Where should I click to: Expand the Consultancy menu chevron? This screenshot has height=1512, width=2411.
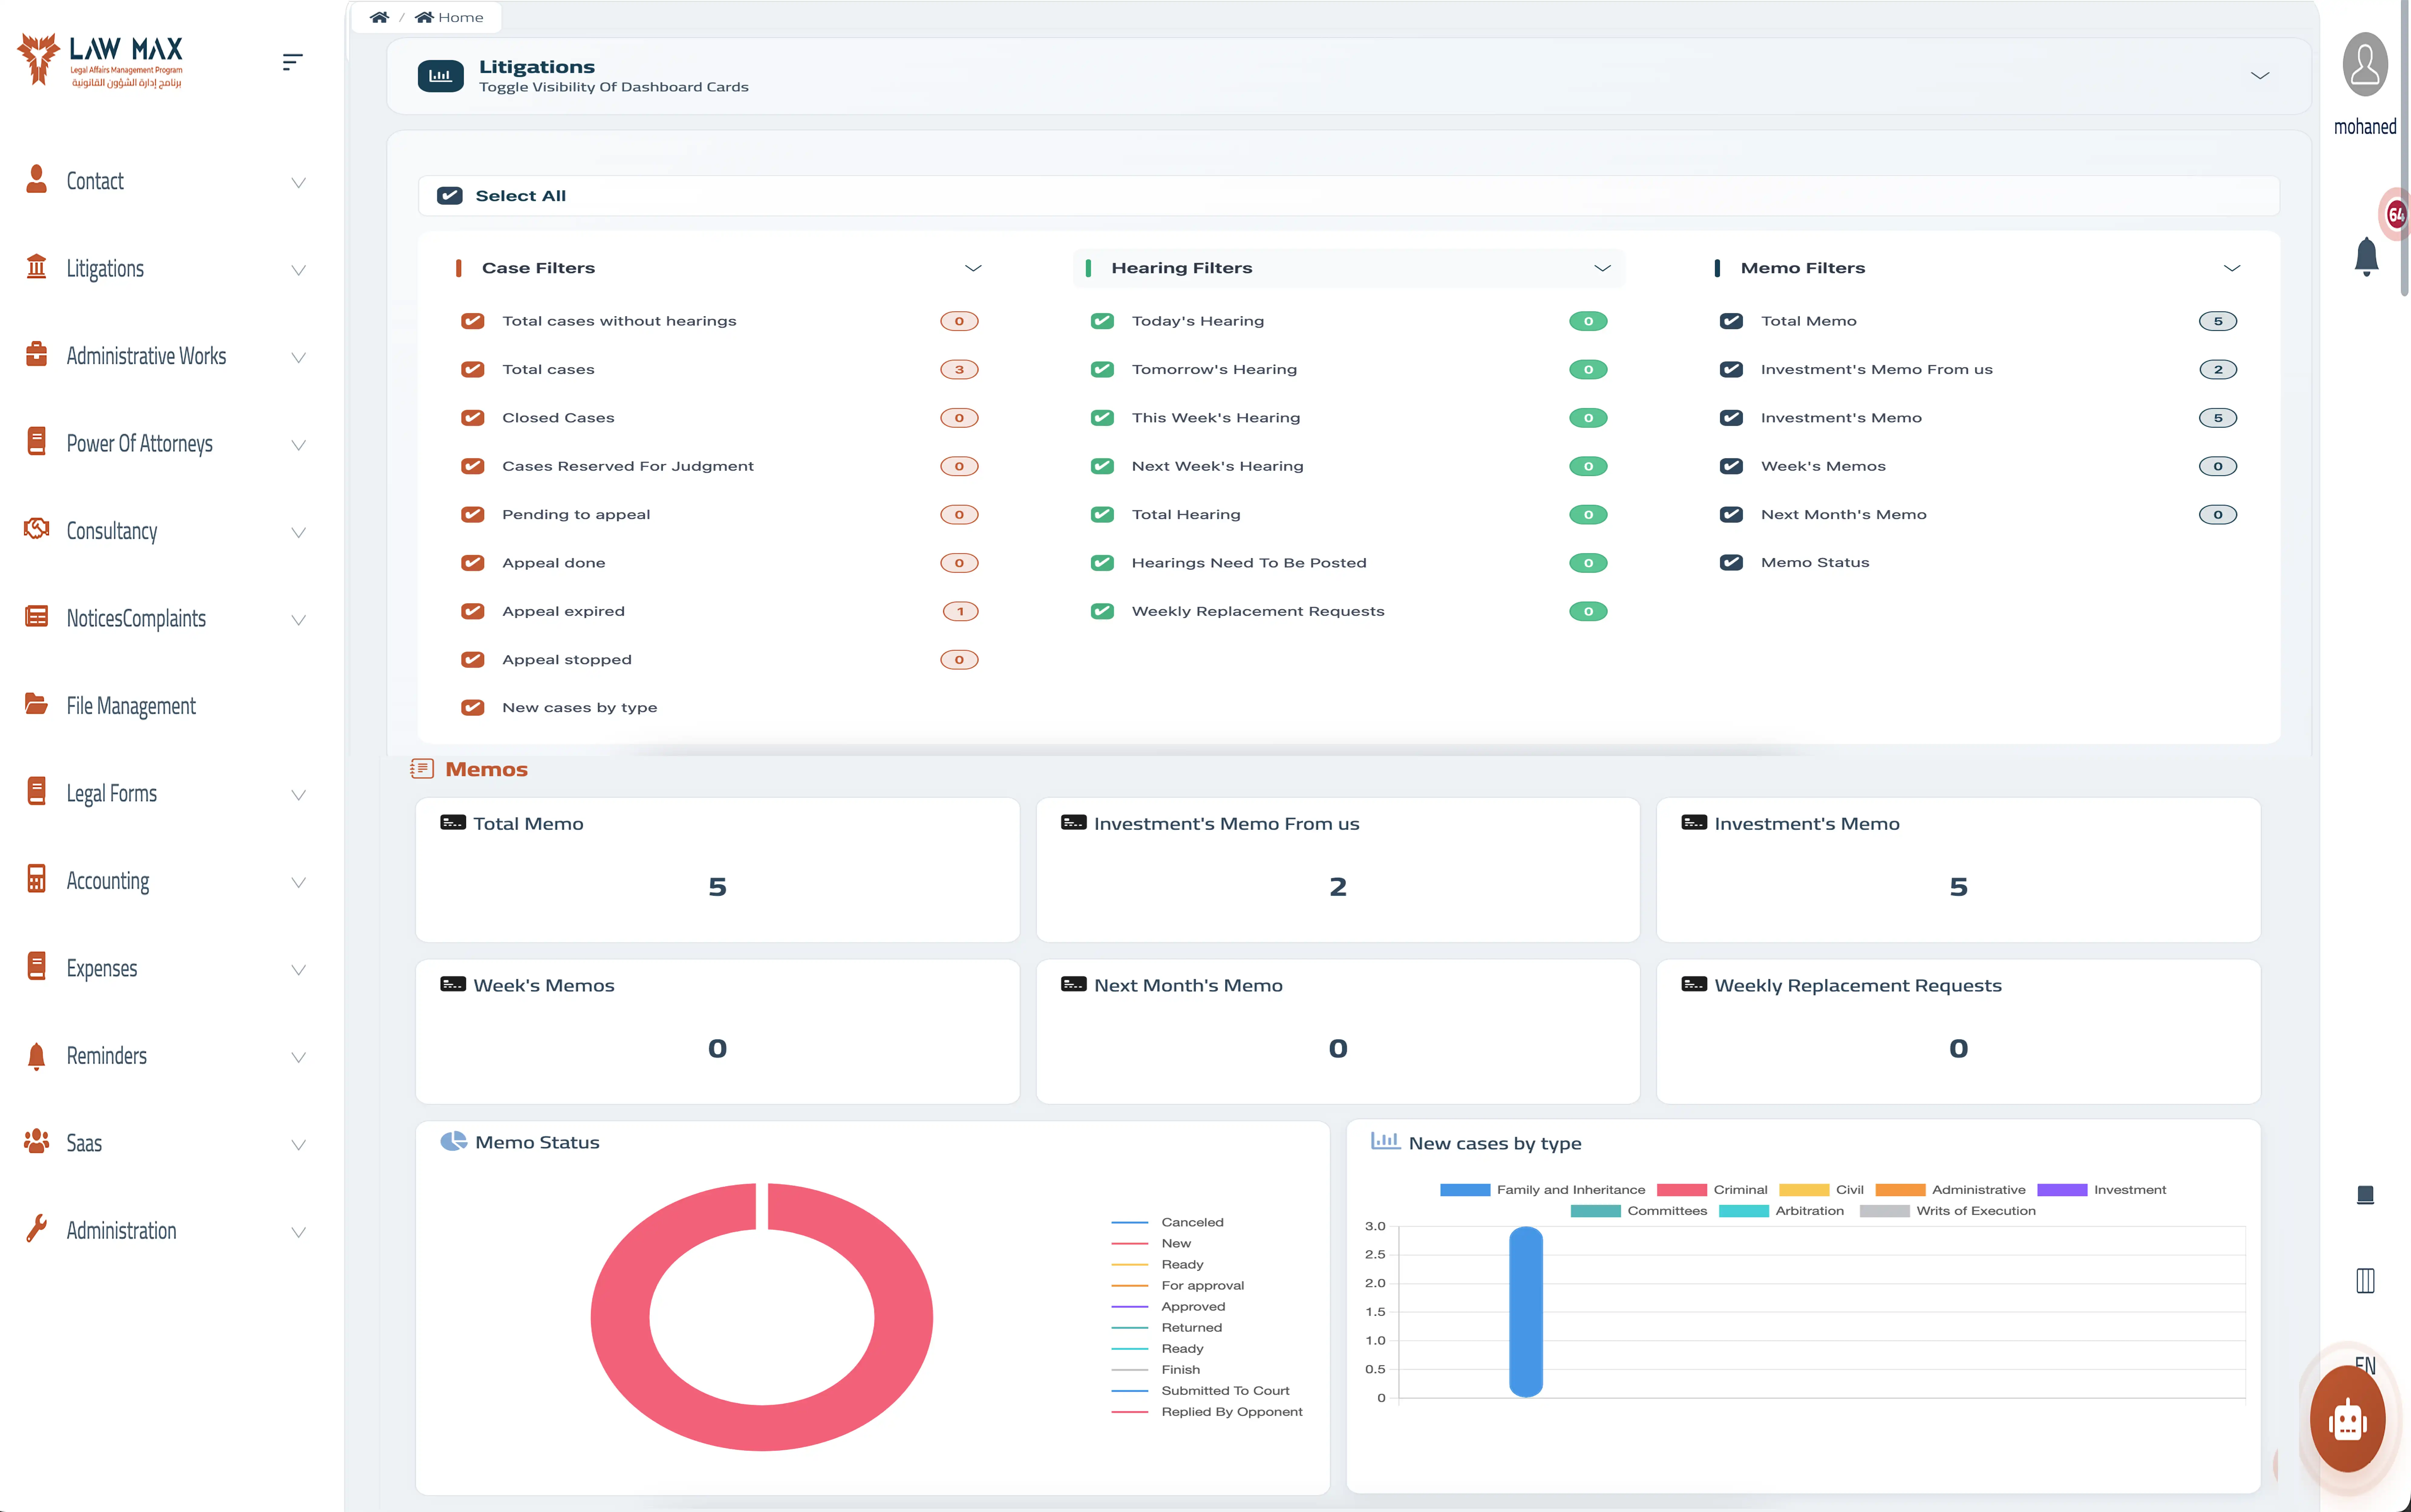tap(298, 533)
